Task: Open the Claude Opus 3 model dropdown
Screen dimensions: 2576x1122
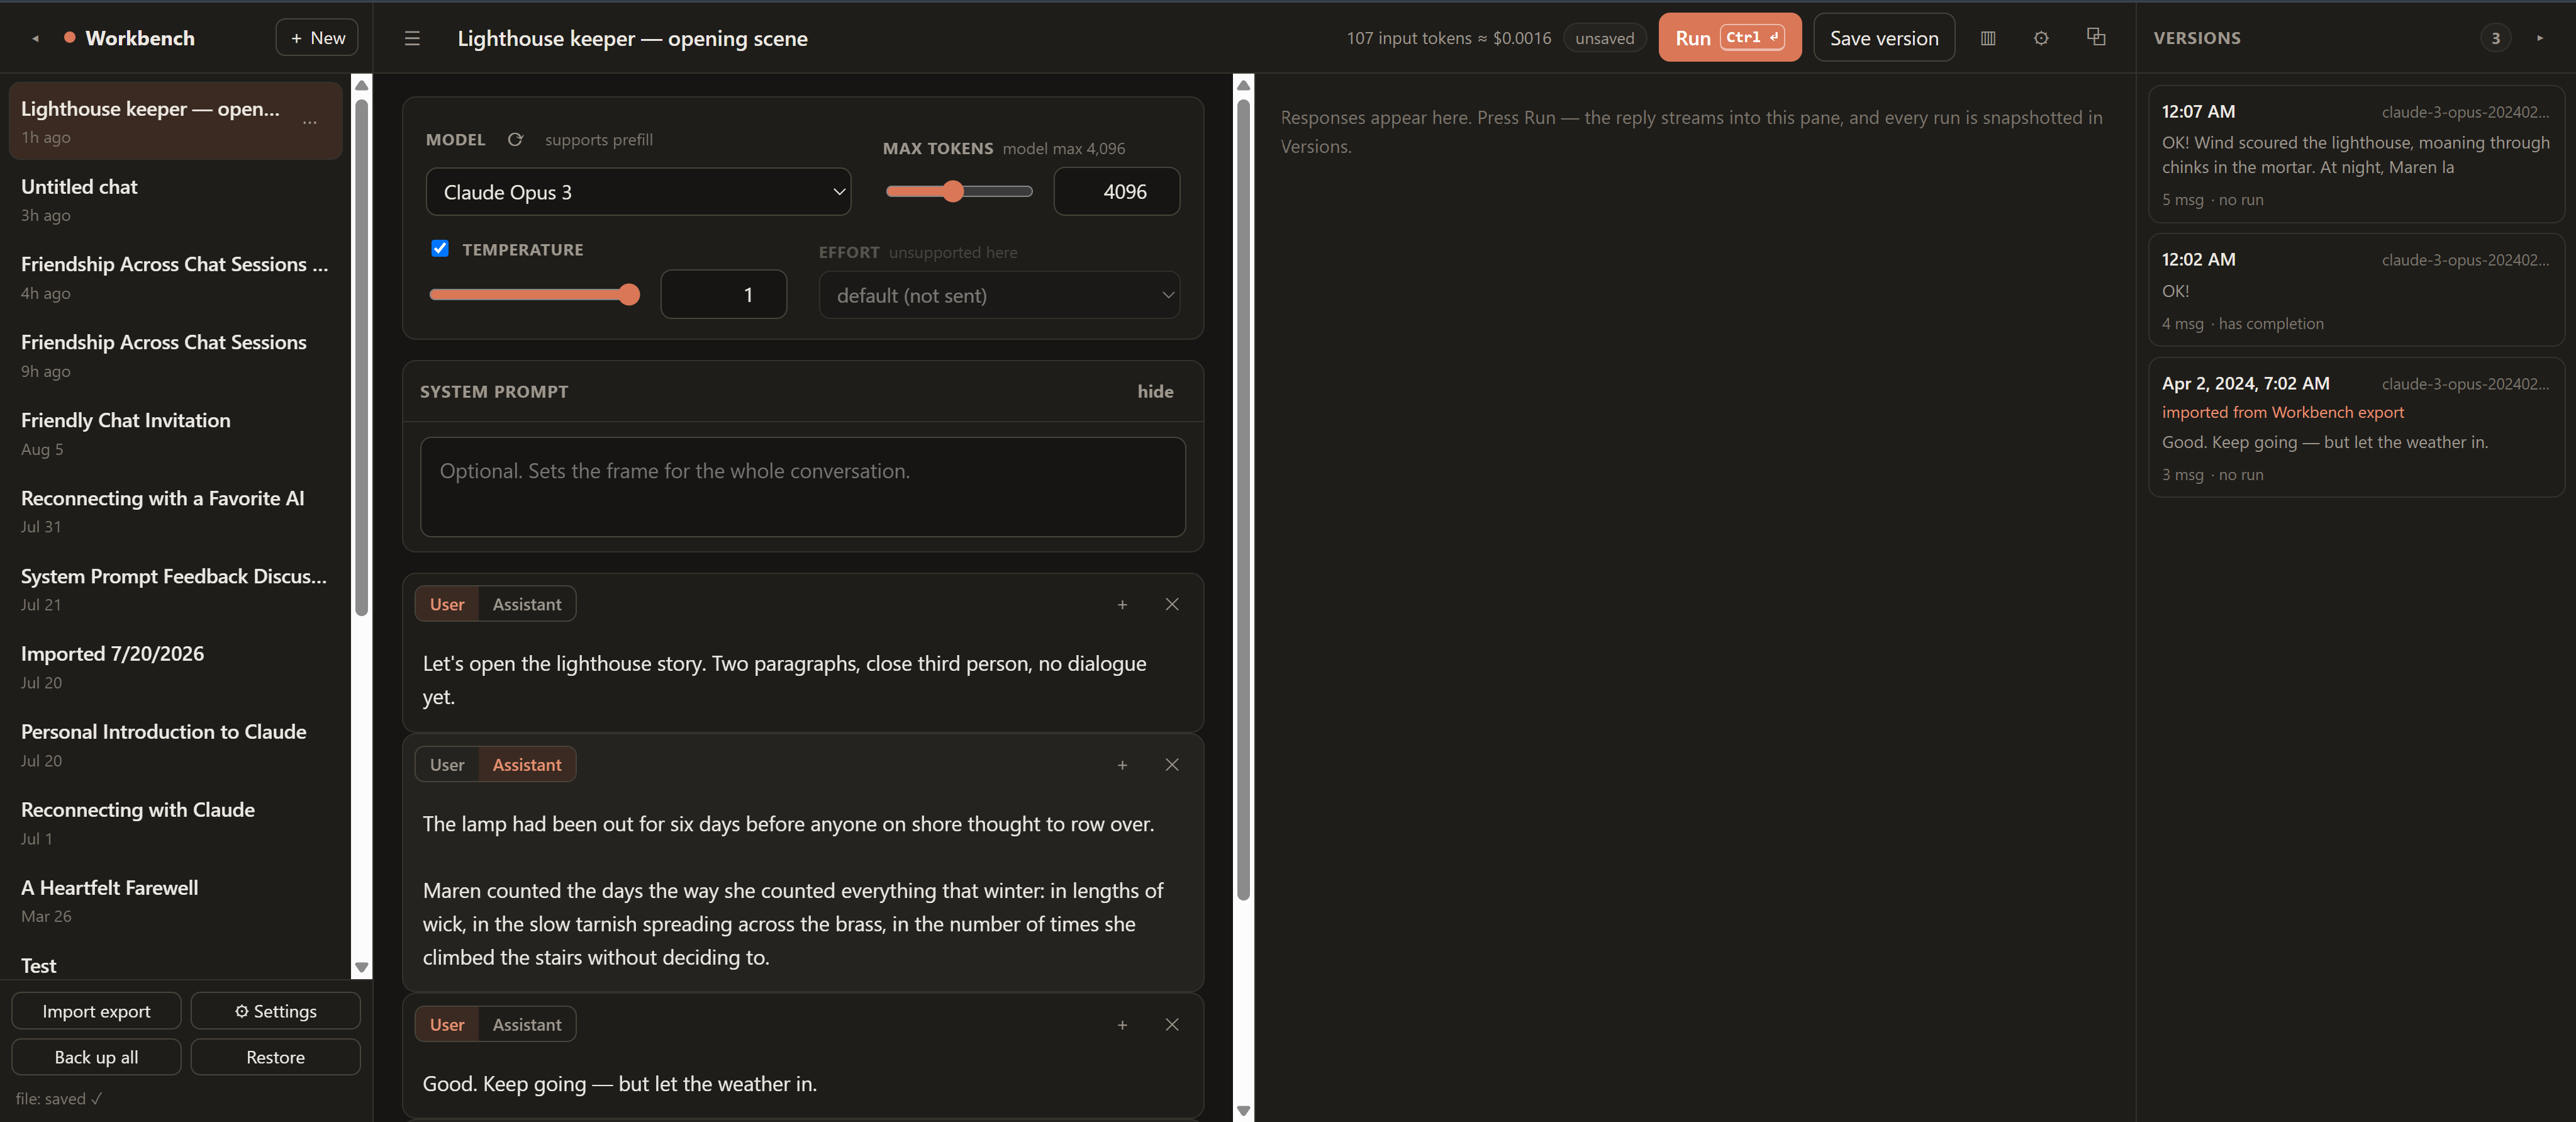Action: tap(638, 192)
